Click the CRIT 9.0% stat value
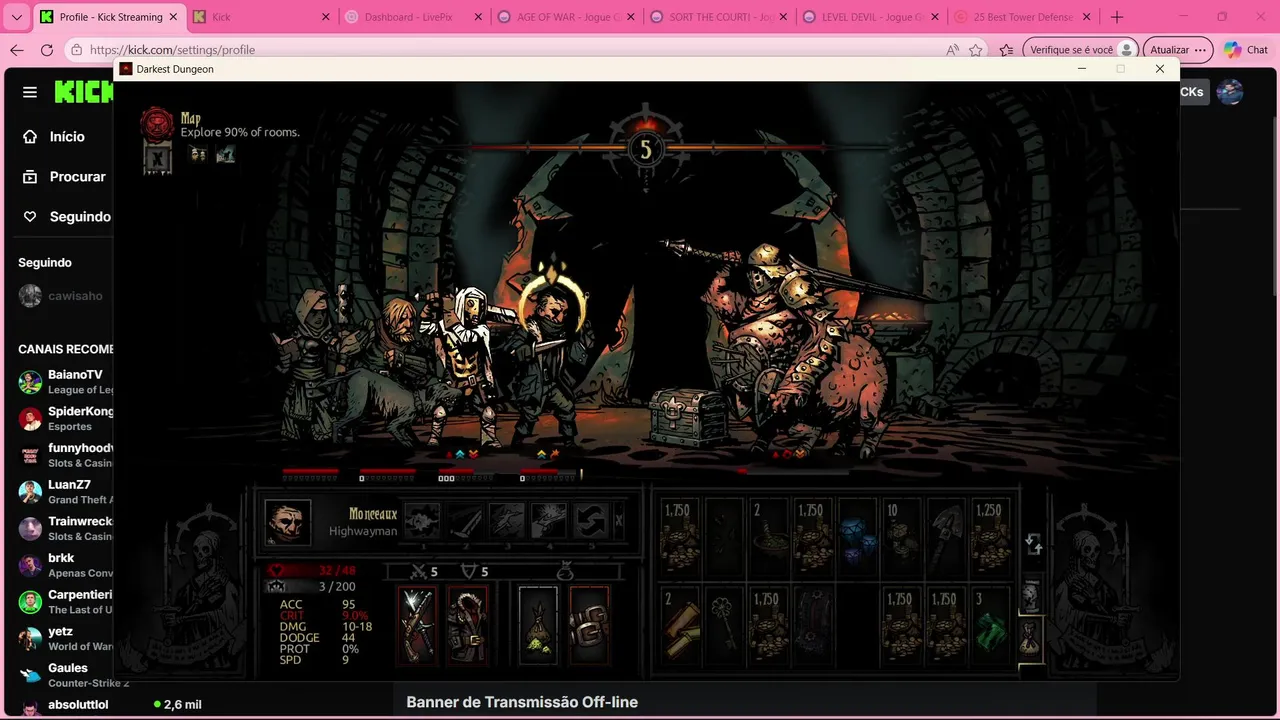 pos(355,616)
